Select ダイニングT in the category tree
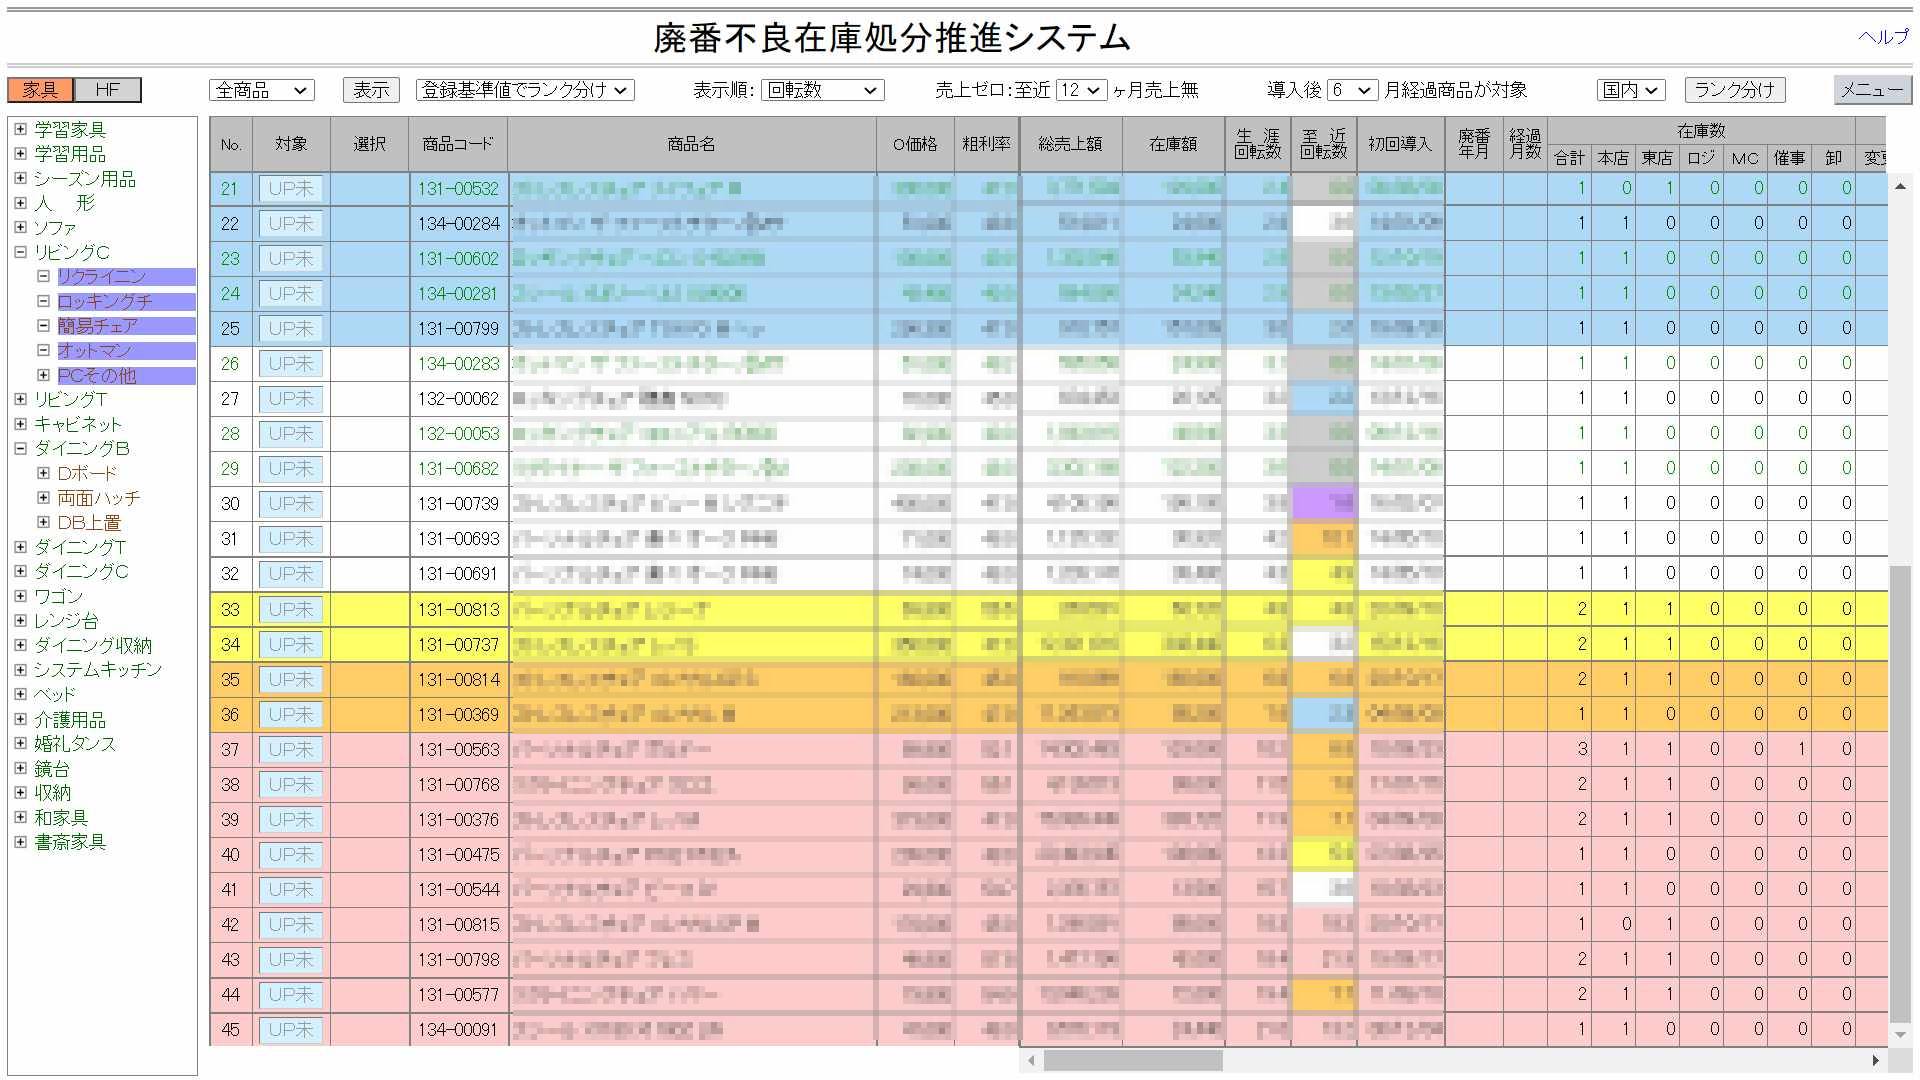The width and height of the screenshot is (1920, 1080). tap(80, 547)
